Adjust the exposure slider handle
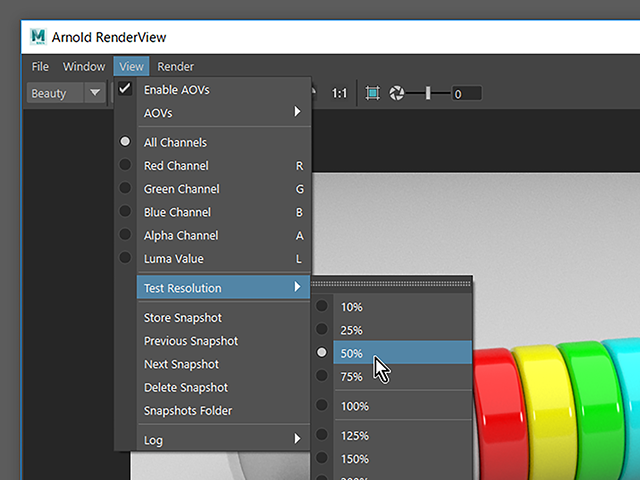Screen dimensions: 640x480 tap(428, 93)
